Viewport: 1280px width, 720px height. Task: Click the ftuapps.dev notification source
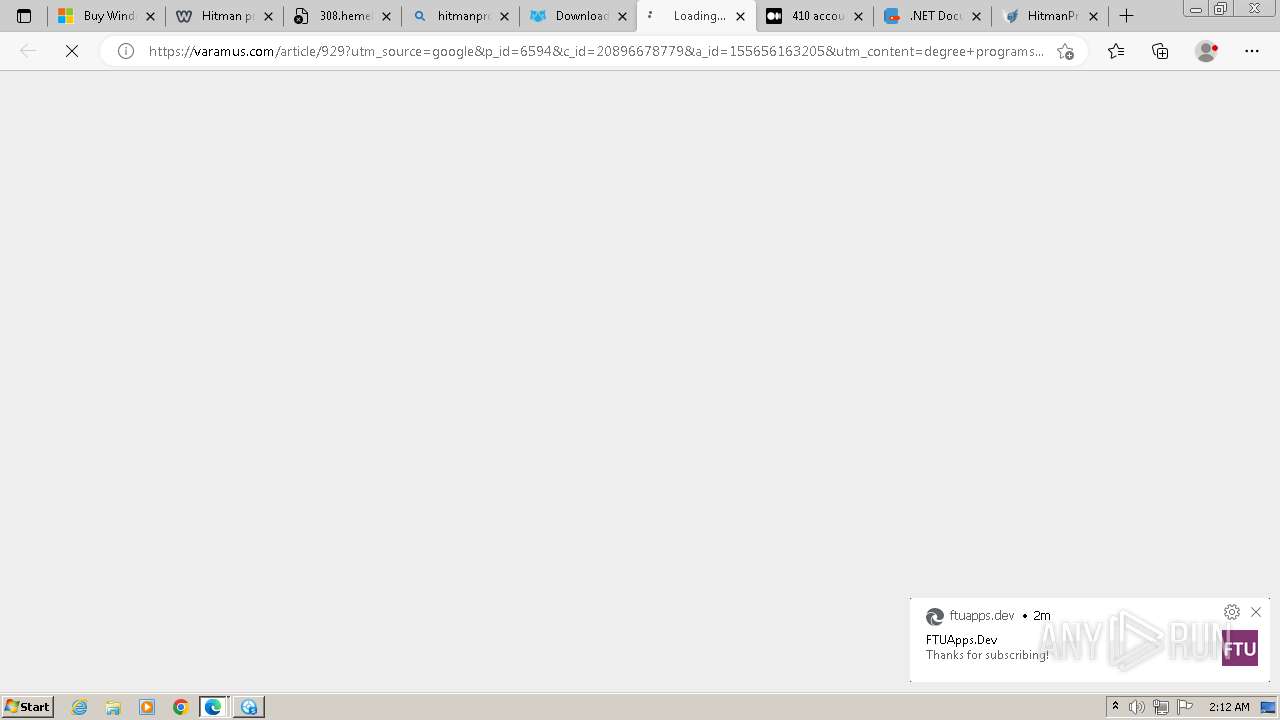pos(982,616)
